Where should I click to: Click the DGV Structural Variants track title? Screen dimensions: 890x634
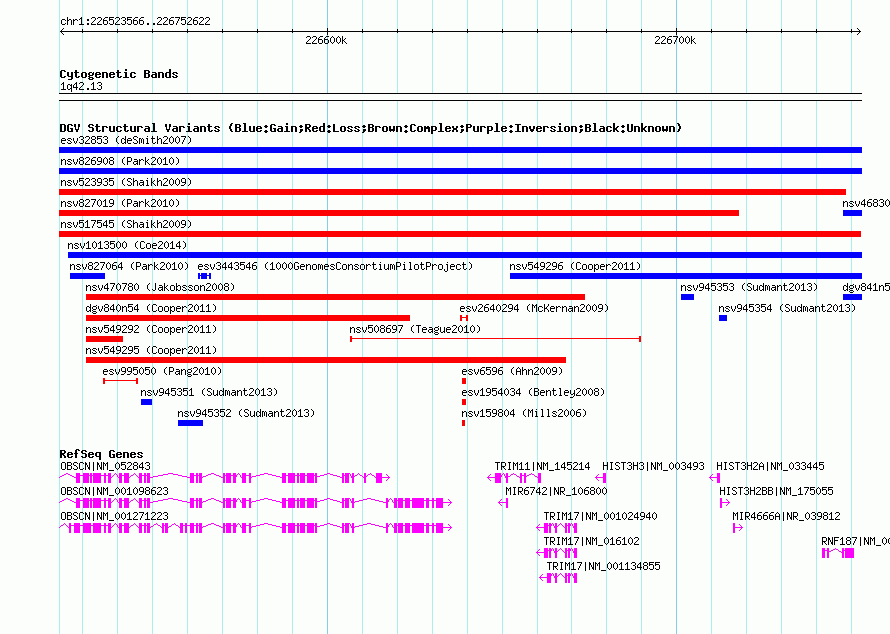click(x=371, y=128)
